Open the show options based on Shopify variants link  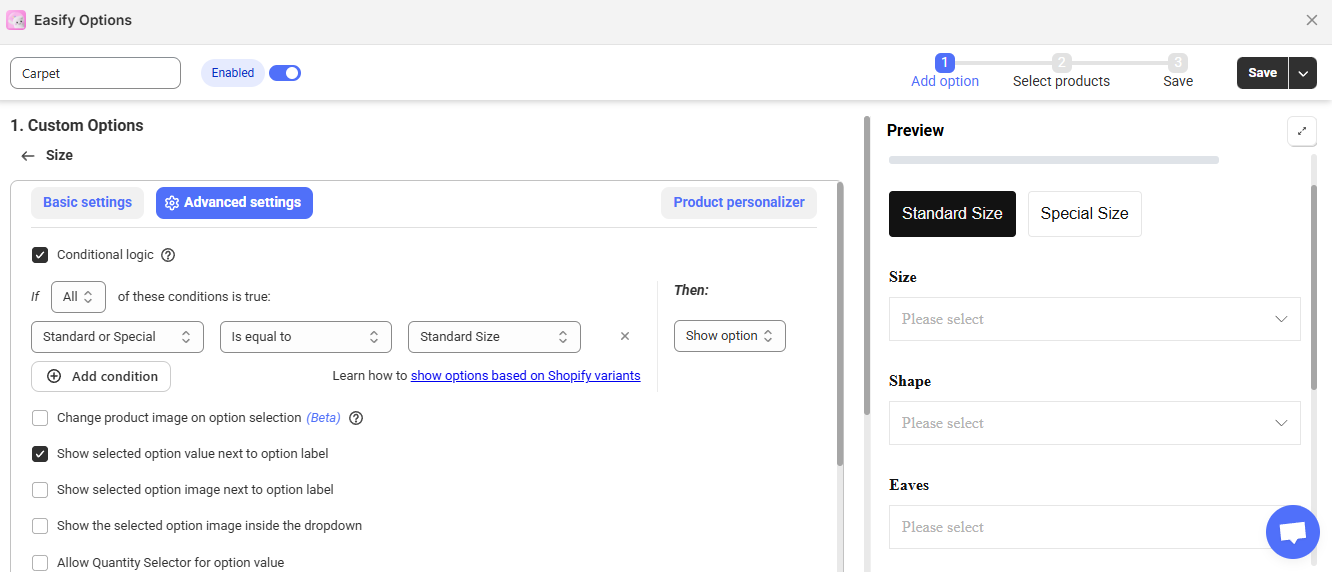pyautogui.click(x=525, y=376)
